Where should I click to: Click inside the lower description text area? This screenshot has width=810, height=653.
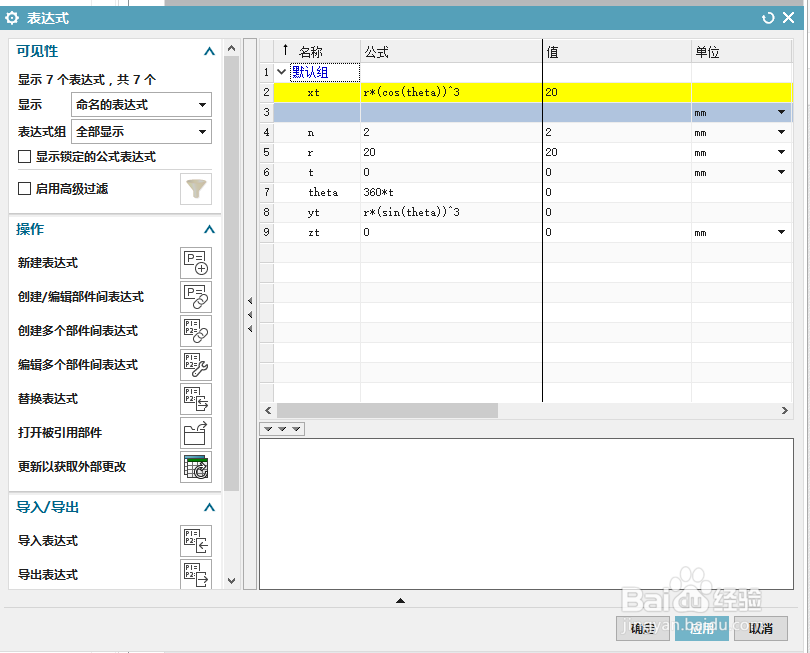pos(526,514)
